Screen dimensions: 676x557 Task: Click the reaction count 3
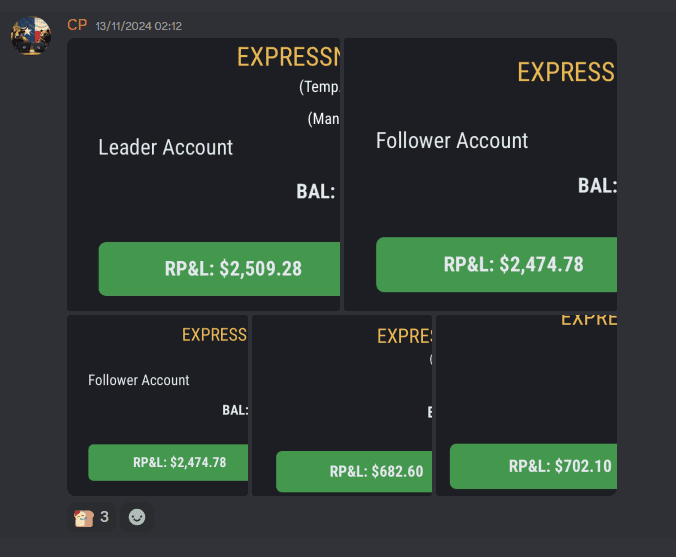[104, 516]
